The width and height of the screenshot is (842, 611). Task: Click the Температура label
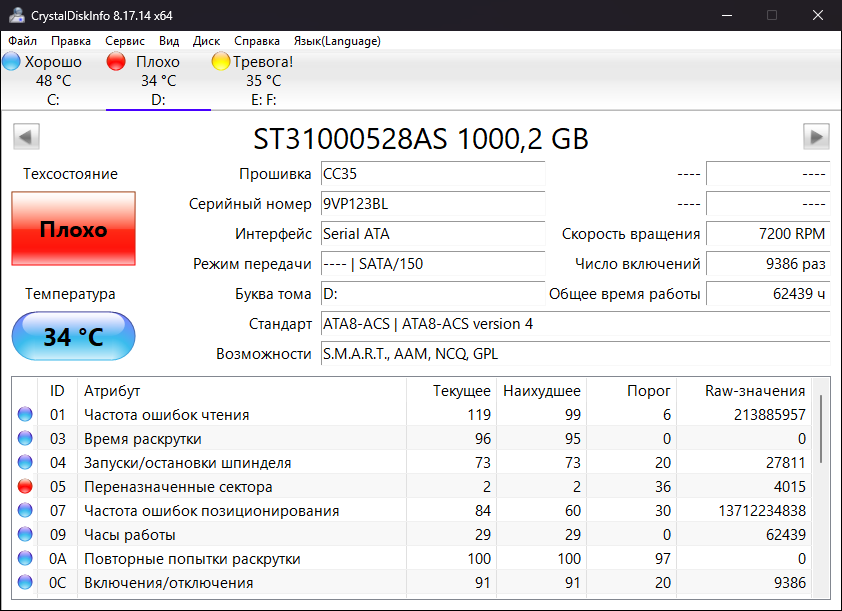(70, 294)
